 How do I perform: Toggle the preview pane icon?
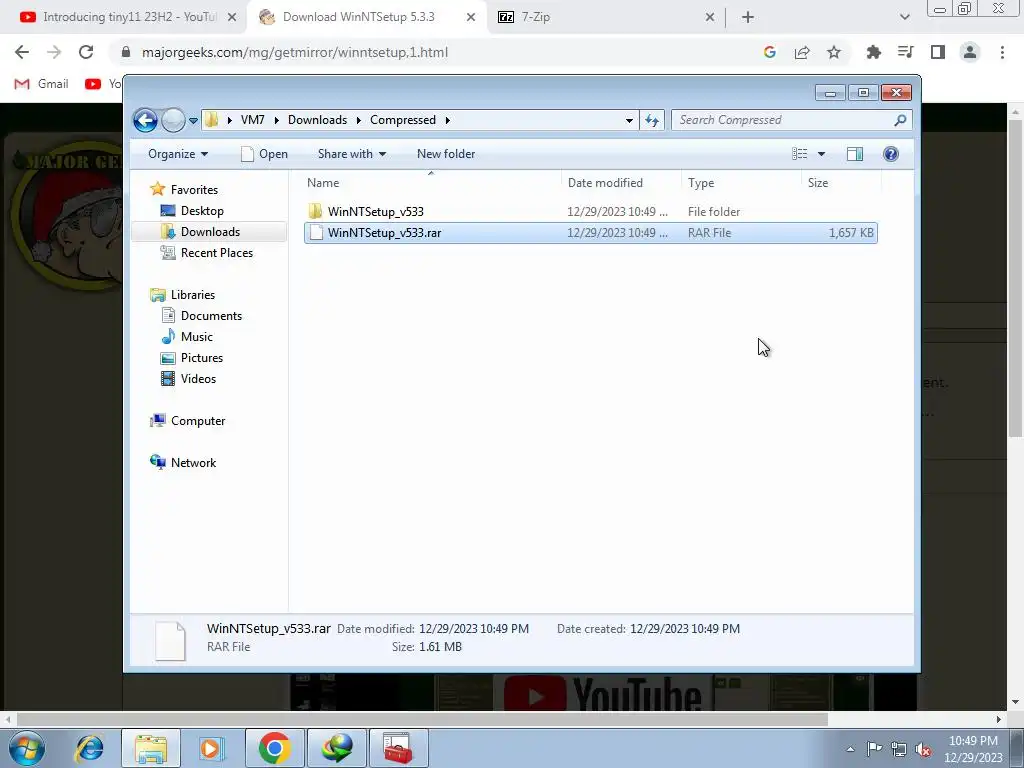point(855,154)
